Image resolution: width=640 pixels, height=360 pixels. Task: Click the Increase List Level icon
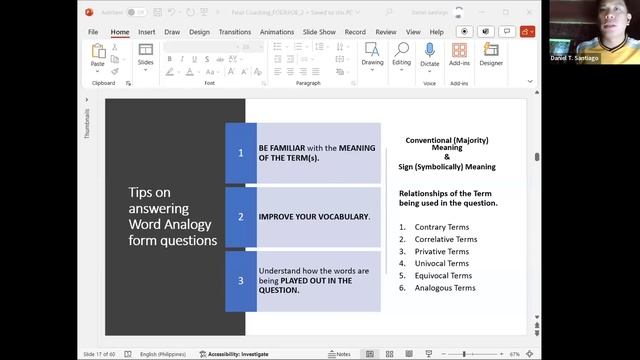291,59
